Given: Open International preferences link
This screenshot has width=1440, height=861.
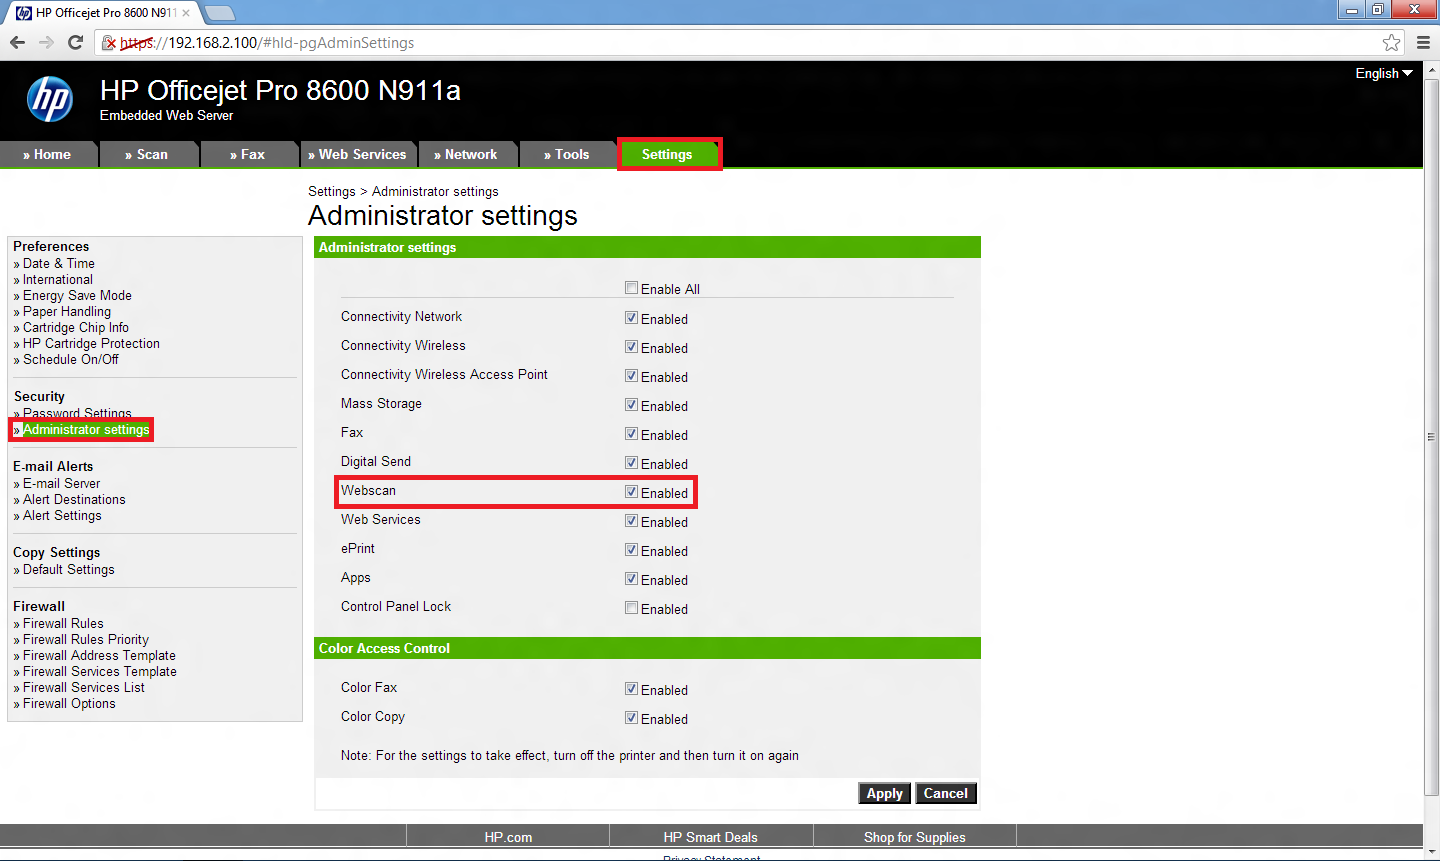Looking at the screenshot, I should 58,280.
